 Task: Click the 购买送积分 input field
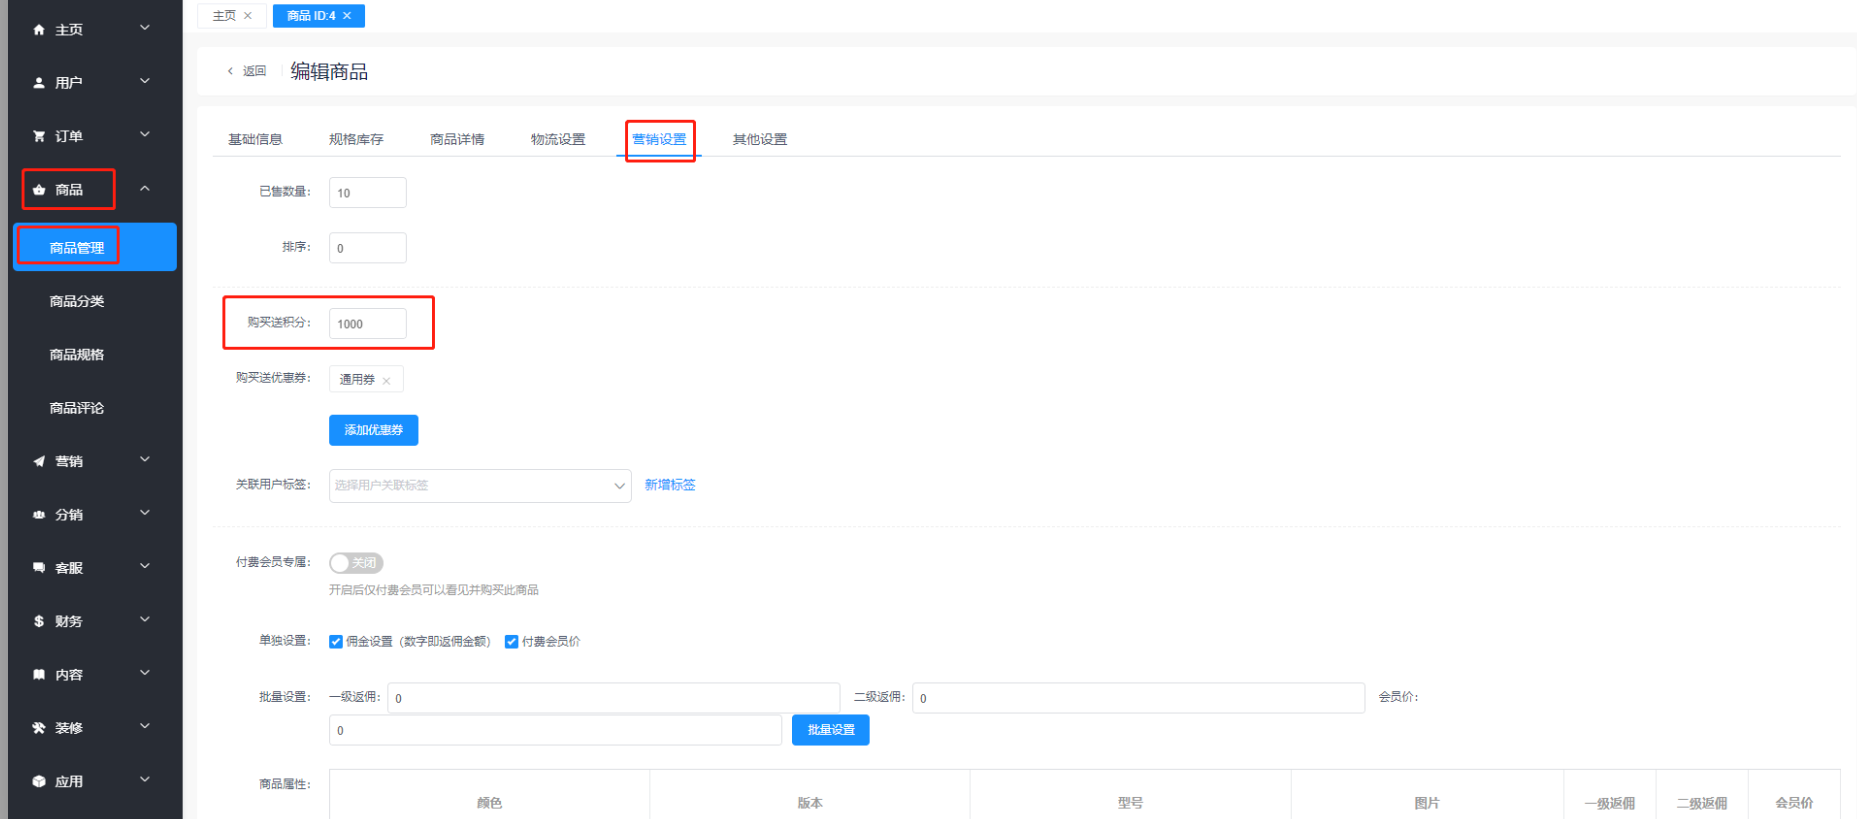[367, 324]
